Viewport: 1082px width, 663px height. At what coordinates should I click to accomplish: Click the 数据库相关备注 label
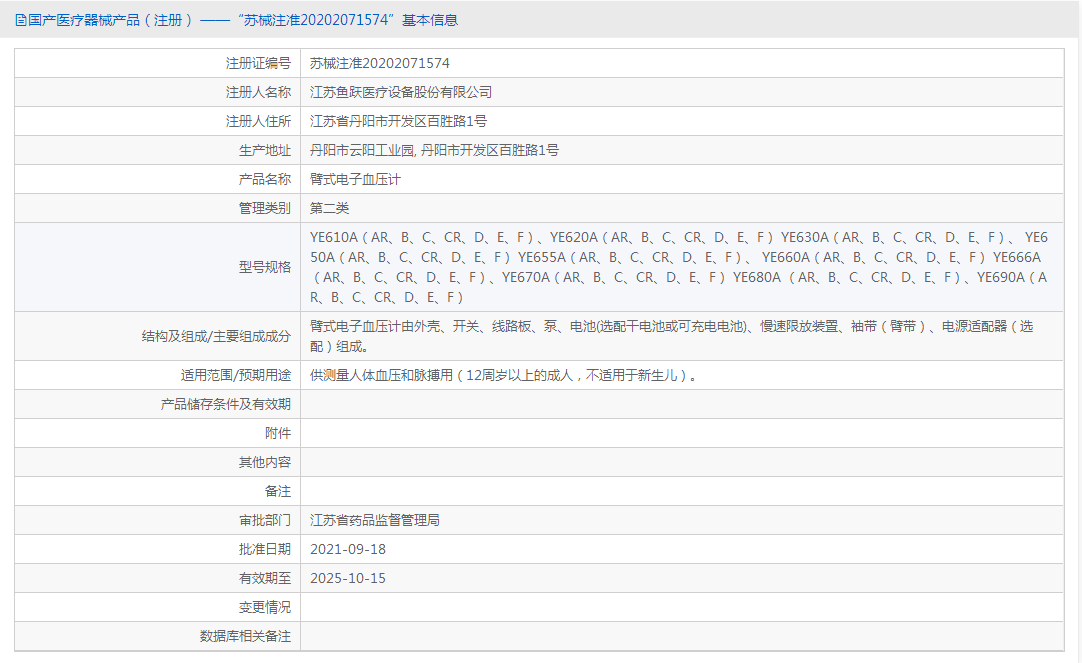tap(246, 636)
